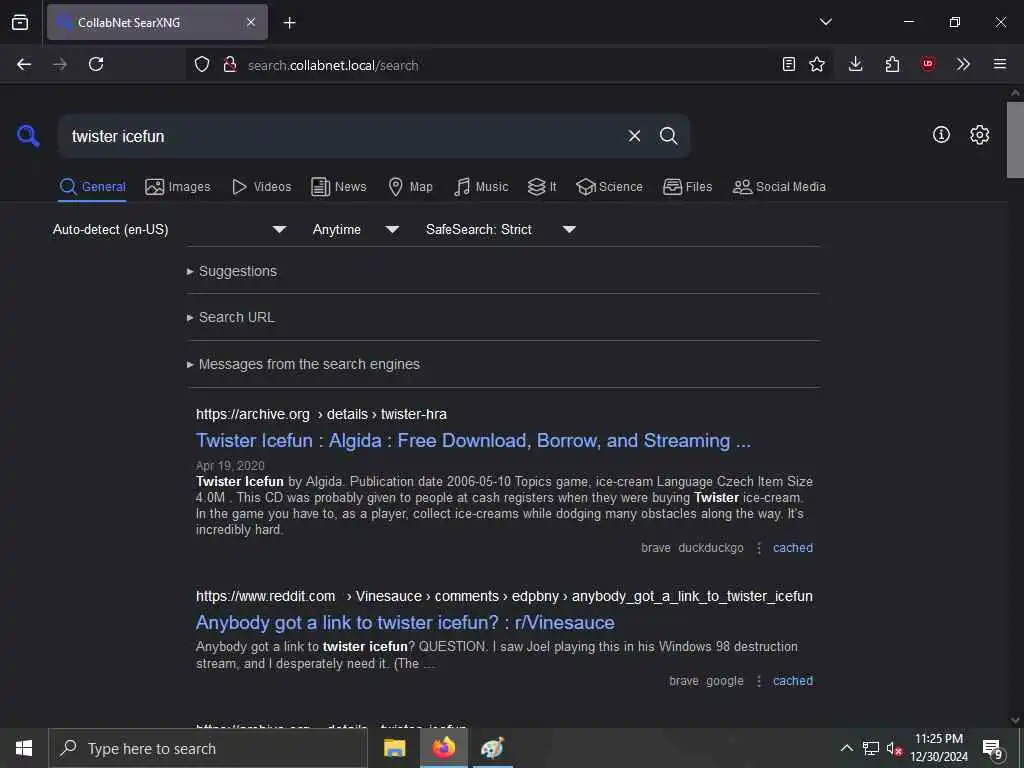1024x768 pixels.
Task: Open the Firefox application menu
Action: [x=1000, y=64]
